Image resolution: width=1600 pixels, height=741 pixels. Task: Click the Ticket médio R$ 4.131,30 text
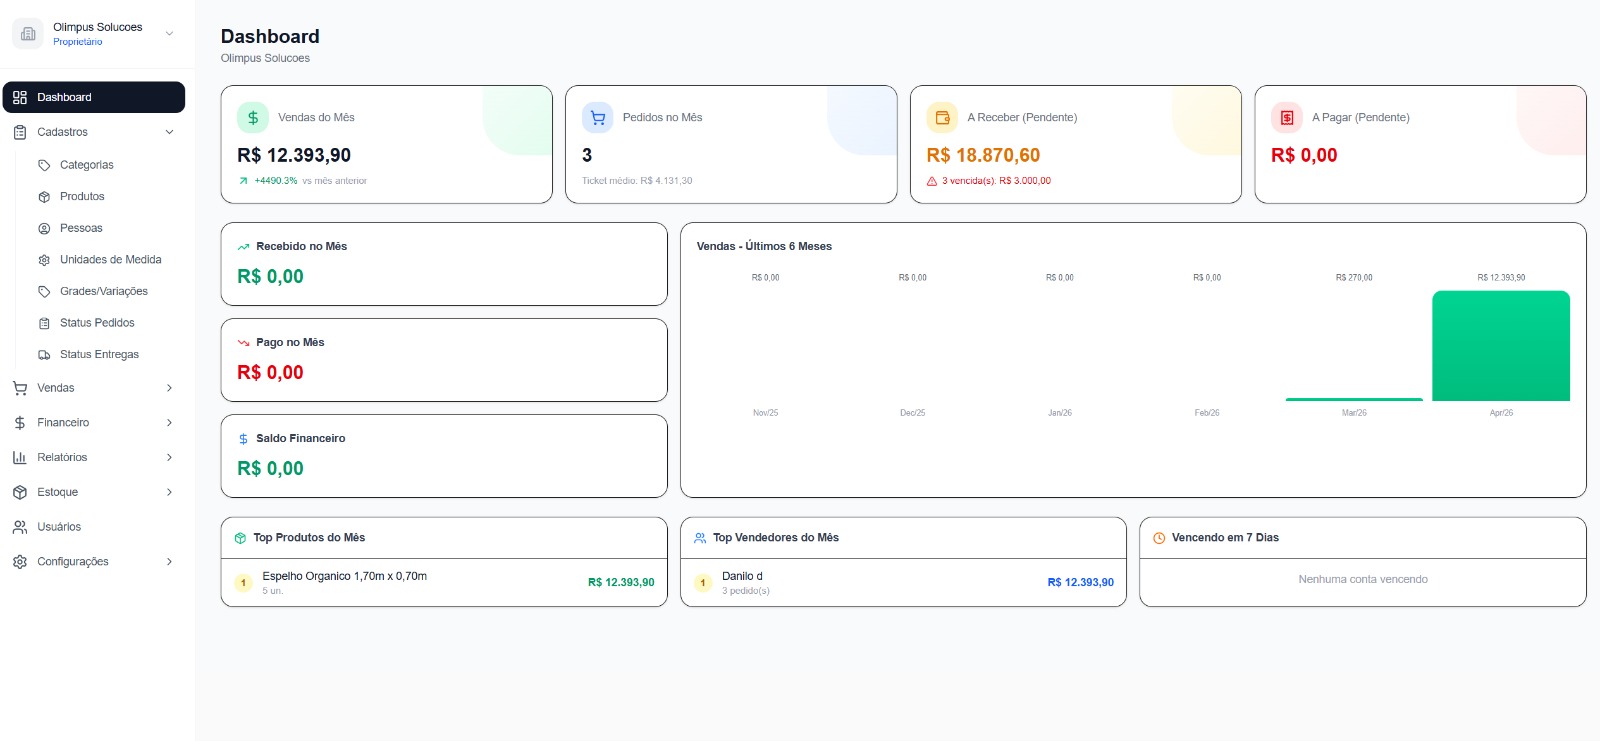point(637,181)
